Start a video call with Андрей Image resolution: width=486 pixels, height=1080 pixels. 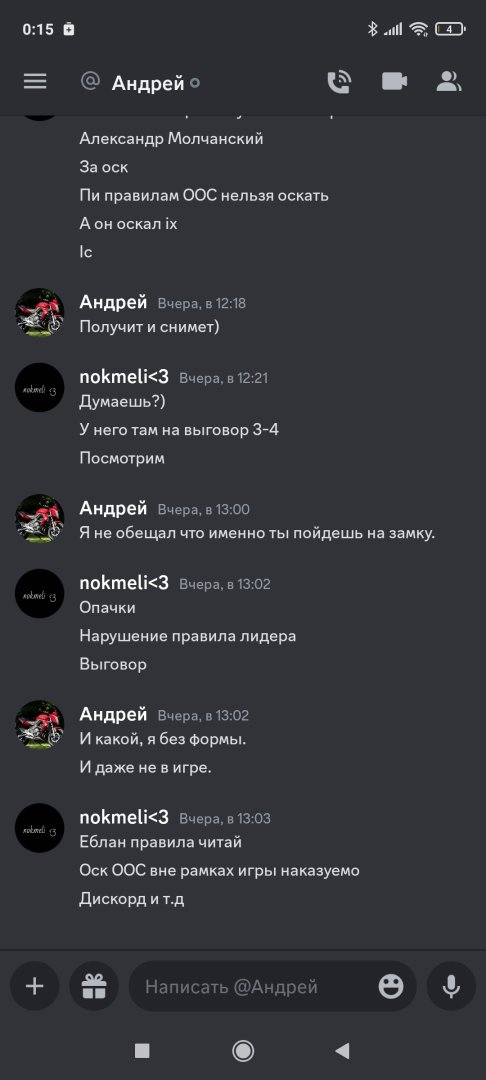(x=394, y=82)
